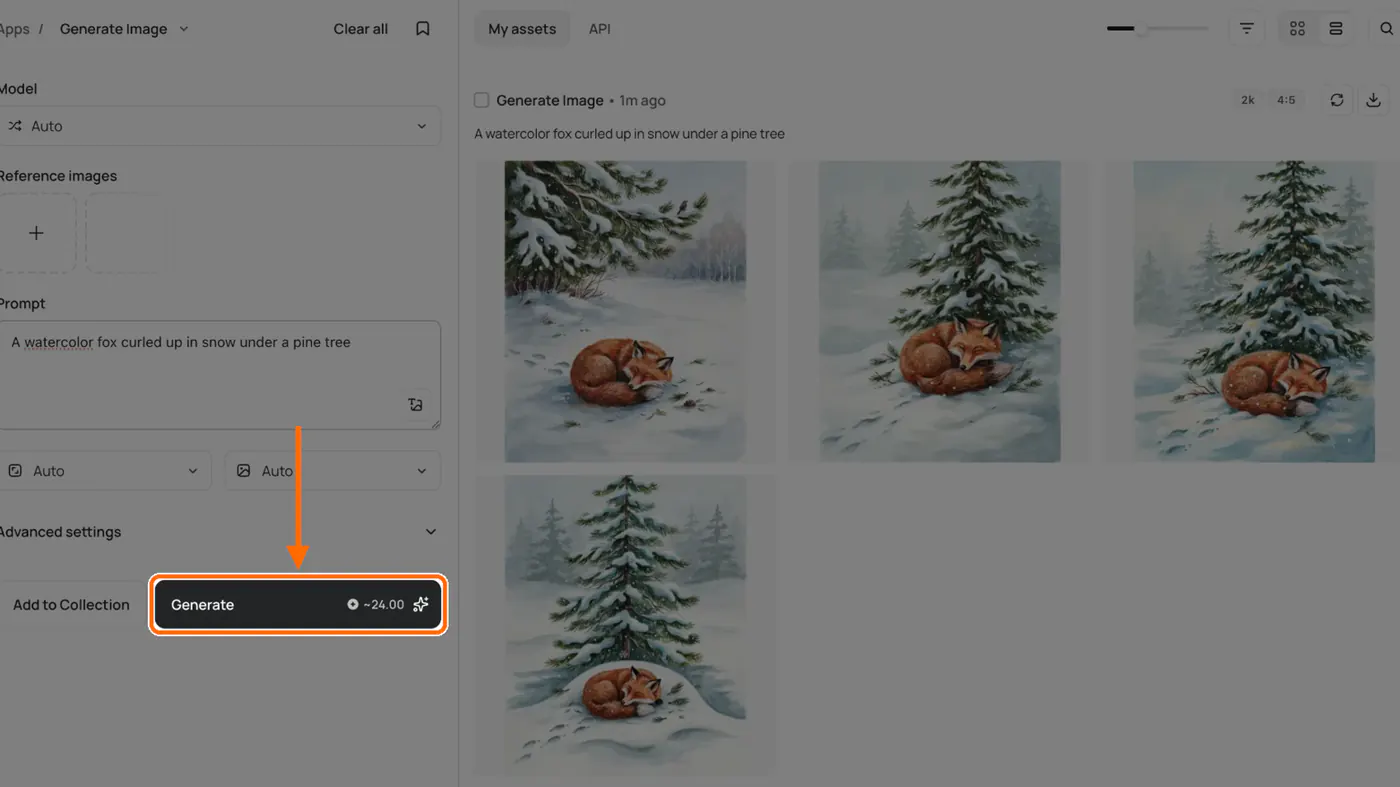Click the empty second reference image slot
Viewport: 1400px width, 787px height.
coord(125,233)
